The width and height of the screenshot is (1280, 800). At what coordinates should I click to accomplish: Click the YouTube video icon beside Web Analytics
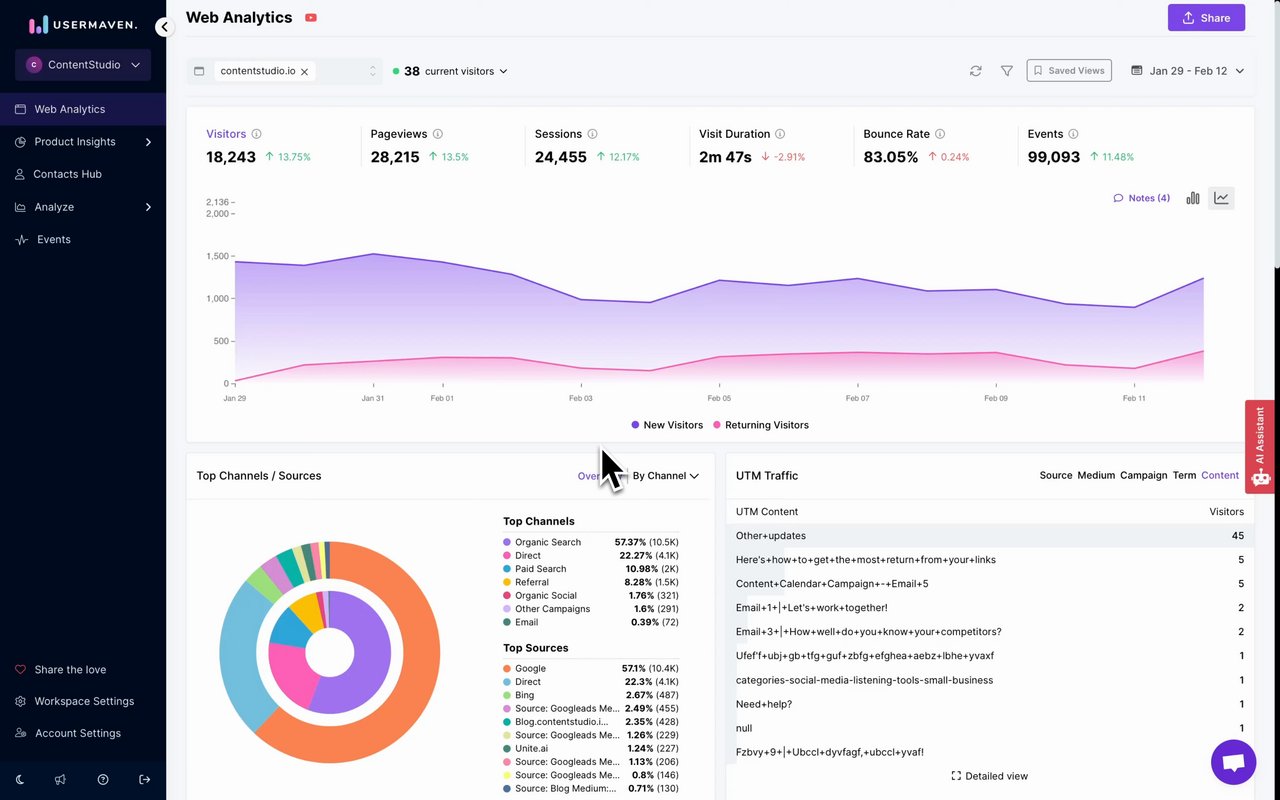point(311,18)
